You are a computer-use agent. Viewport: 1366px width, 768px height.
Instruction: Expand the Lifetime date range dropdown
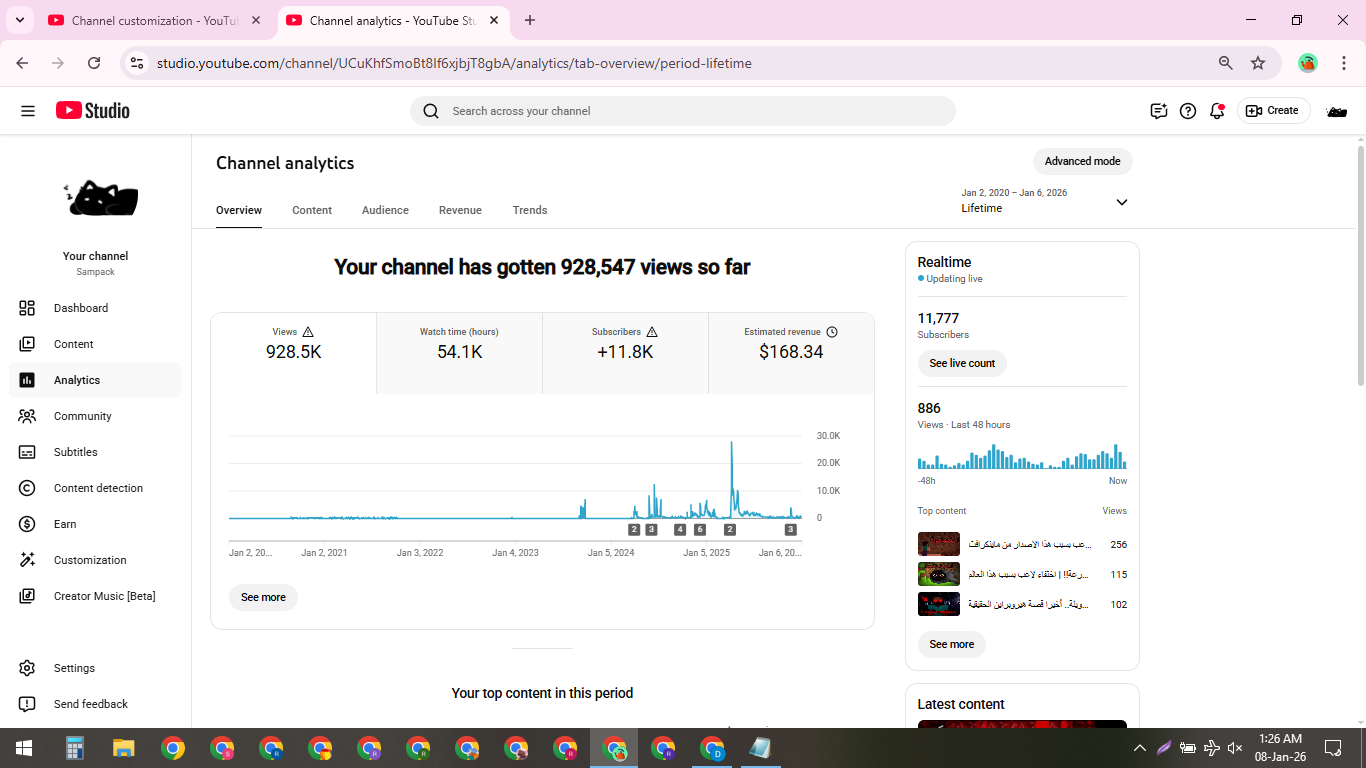(1121, 202)
